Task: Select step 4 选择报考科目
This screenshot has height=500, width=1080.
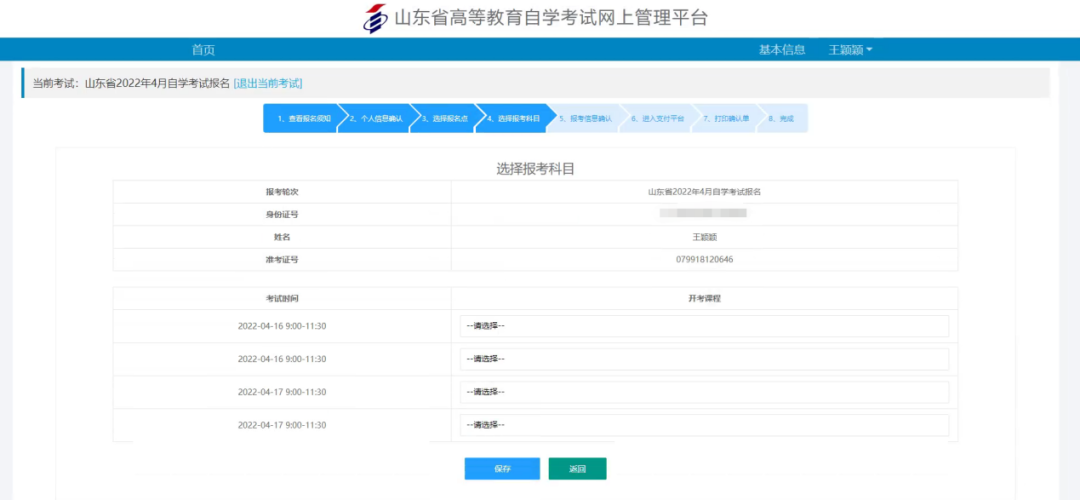Action: 513,118
